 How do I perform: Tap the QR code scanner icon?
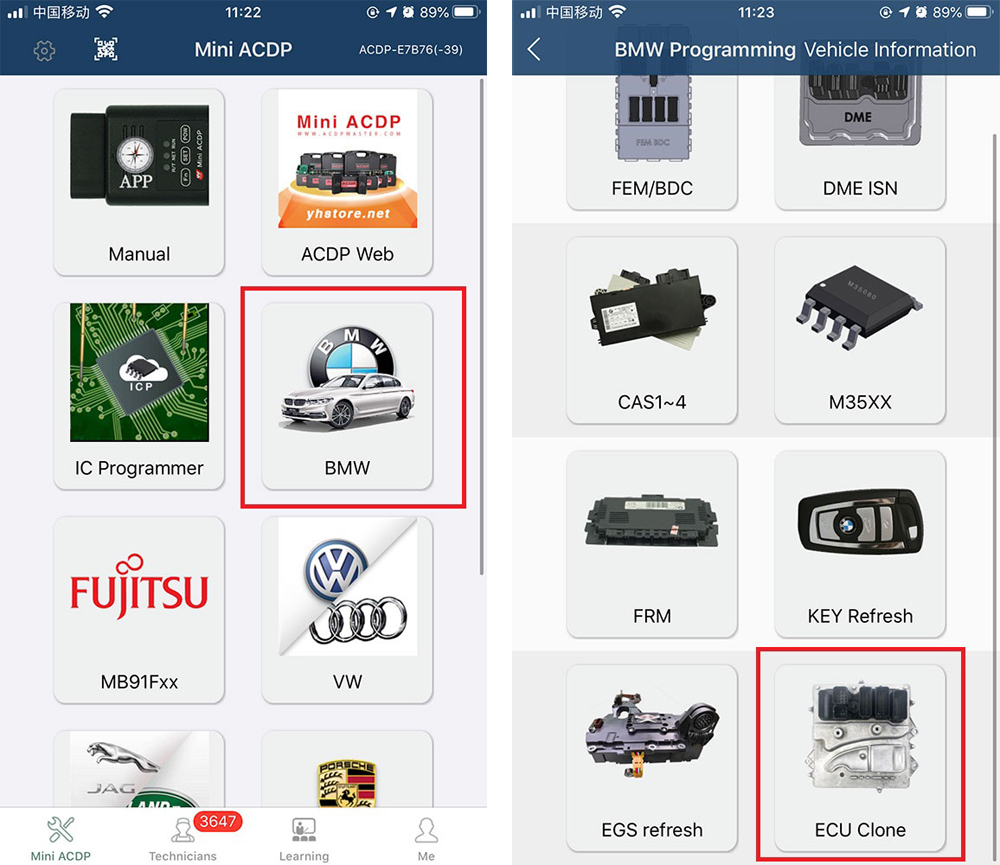106,49
